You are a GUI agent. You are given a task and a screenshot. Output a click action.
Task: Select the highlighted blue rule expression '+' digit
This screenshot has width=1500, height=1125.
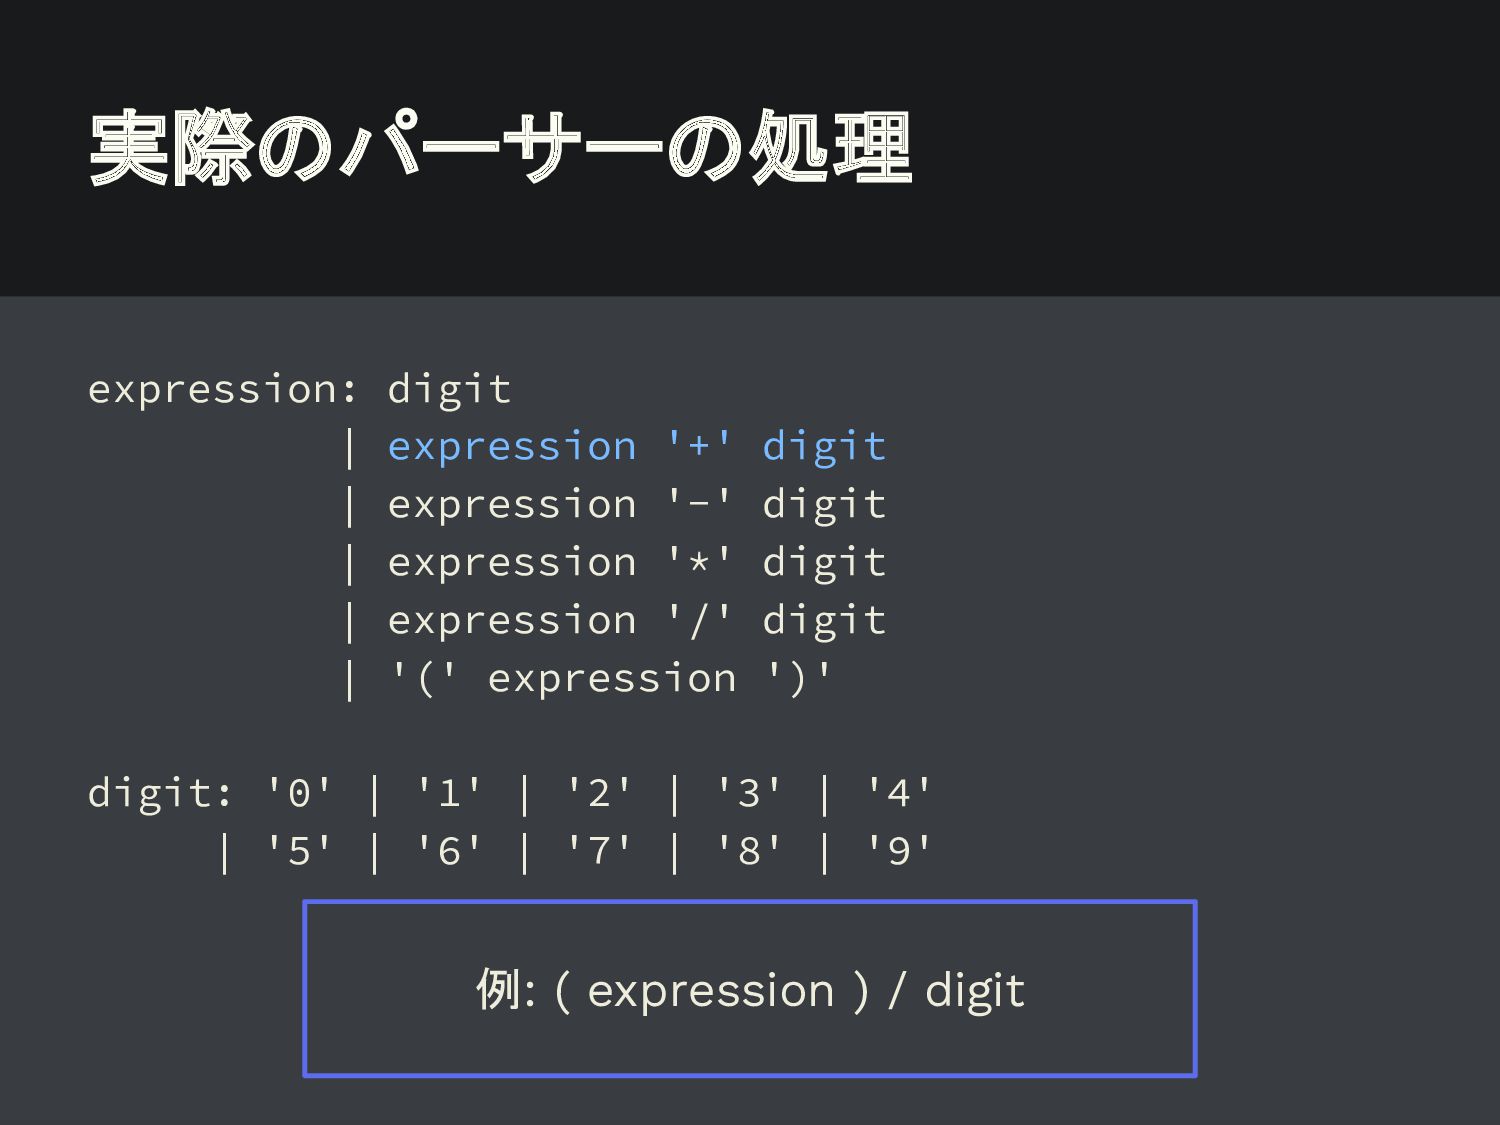(x=637, y=446)
